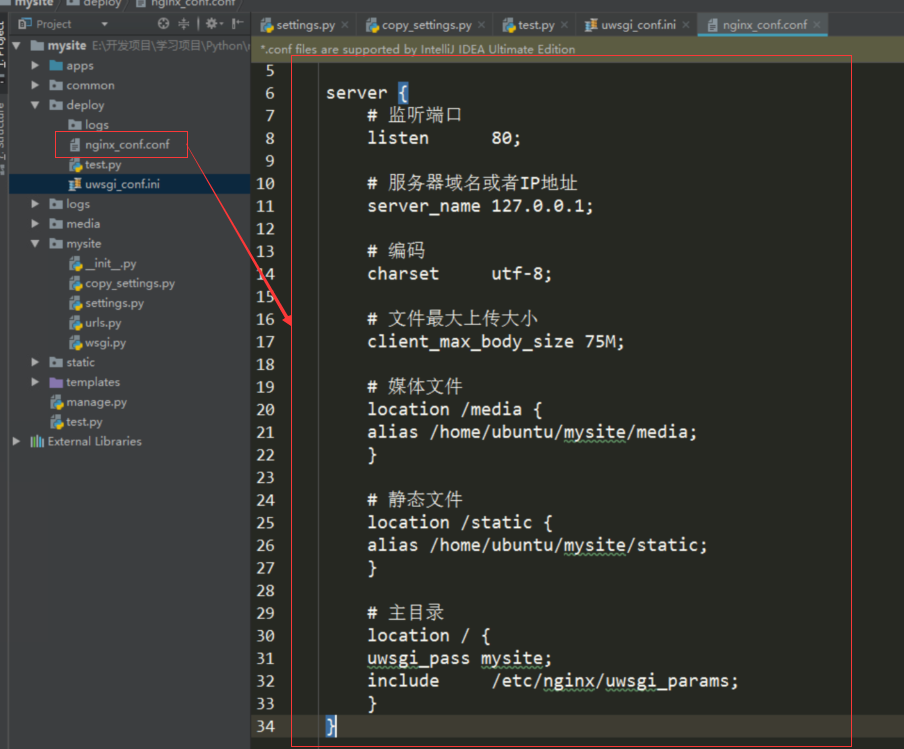
Task: Click the 'server {' line
Action: tap(367, 93)
